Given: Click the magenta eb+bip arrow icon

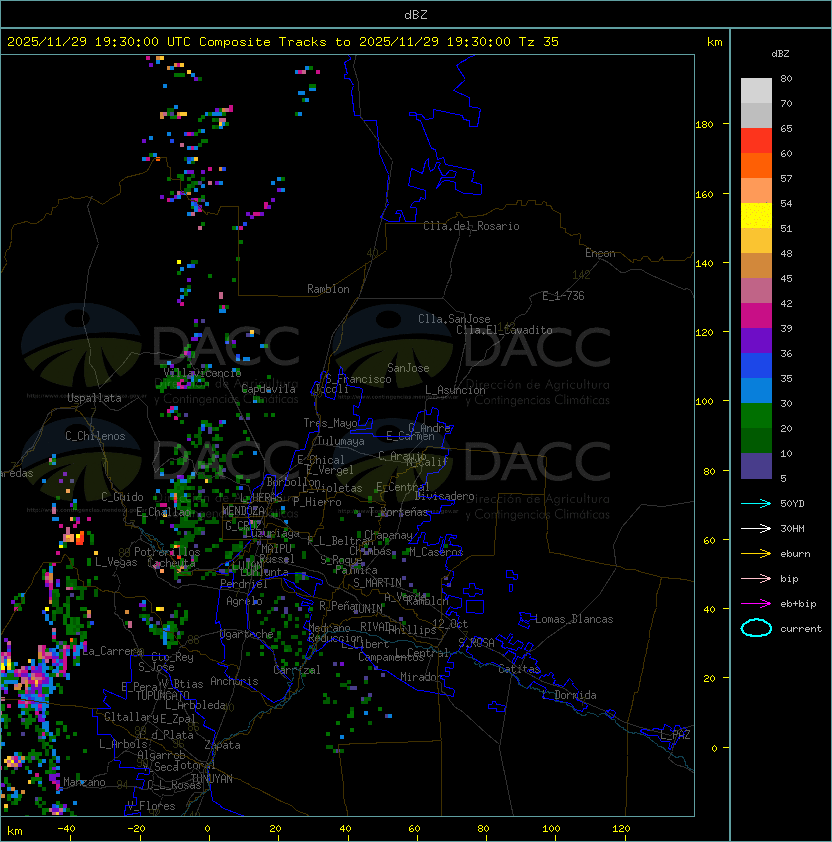Looking at the screenshot, I should click(x=756, y=604).
